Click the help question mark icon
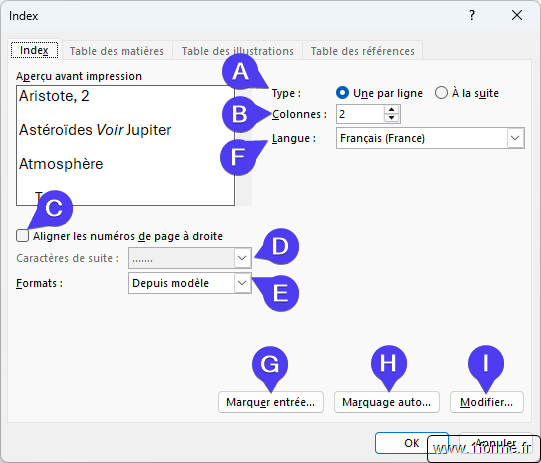541x463 pixels. (472, 15)
